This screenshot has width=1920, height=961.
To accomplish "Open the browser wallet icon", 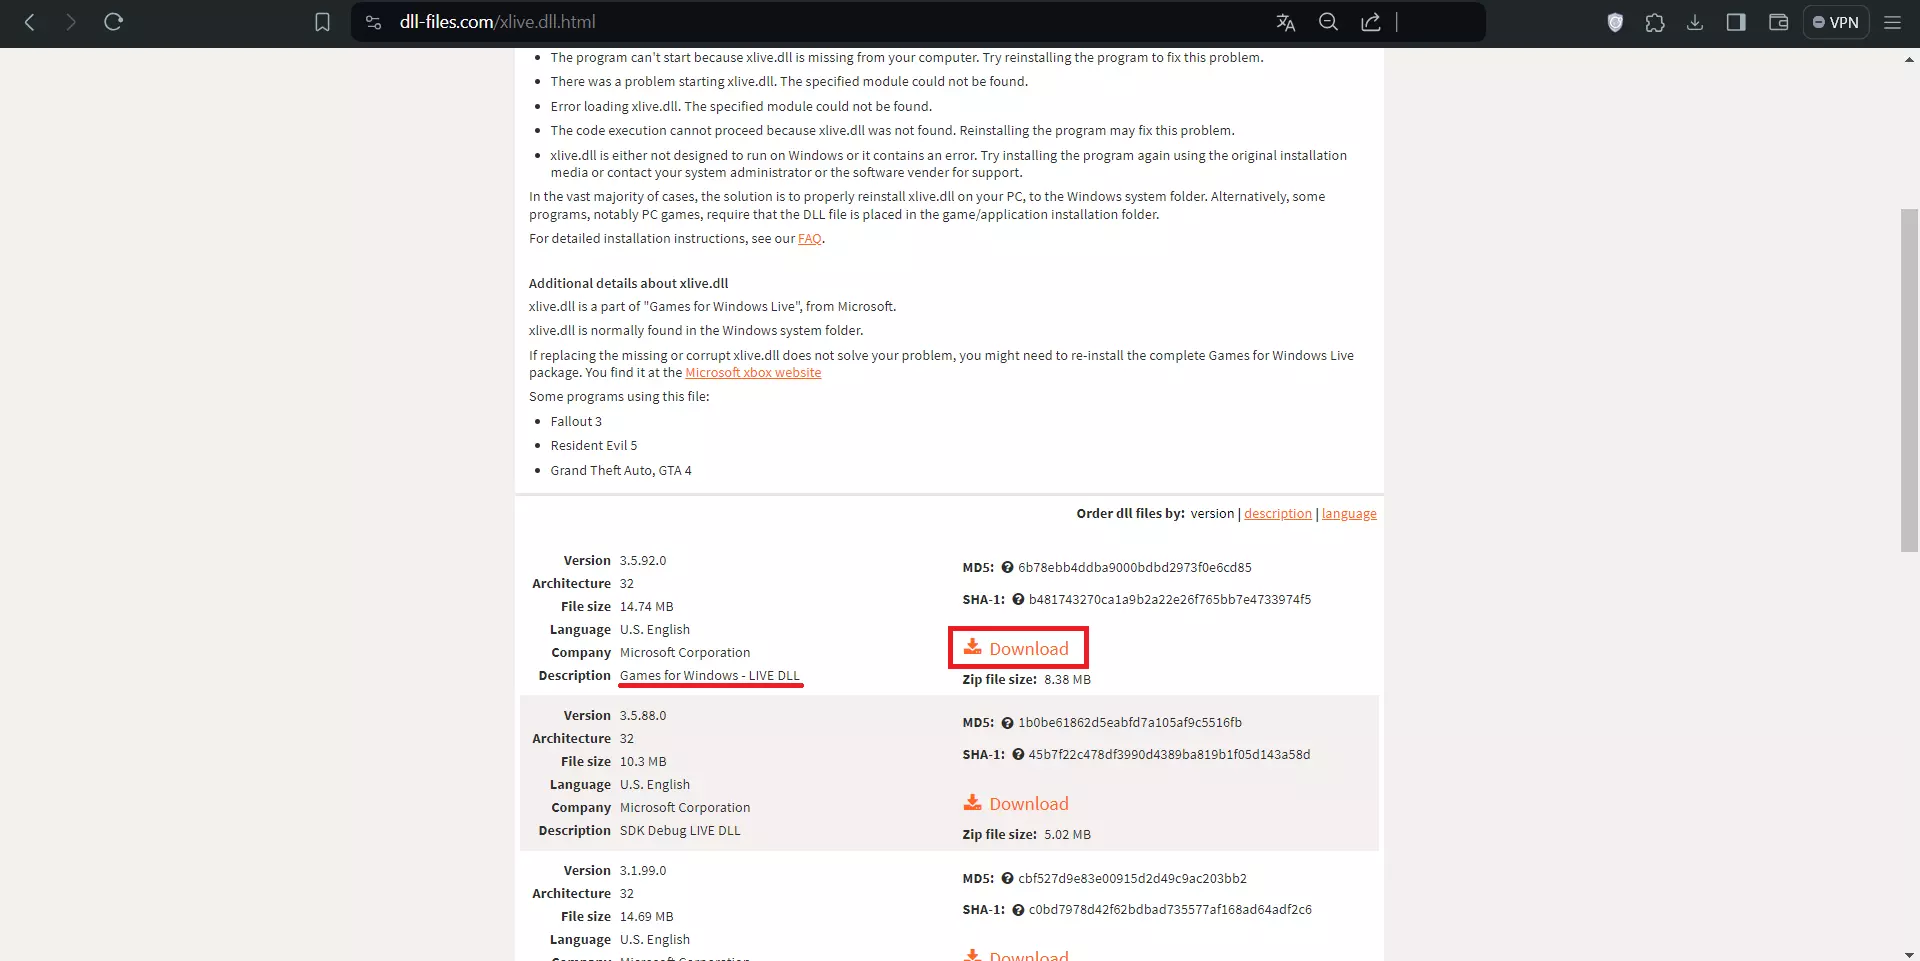I will pos(1778,22).
